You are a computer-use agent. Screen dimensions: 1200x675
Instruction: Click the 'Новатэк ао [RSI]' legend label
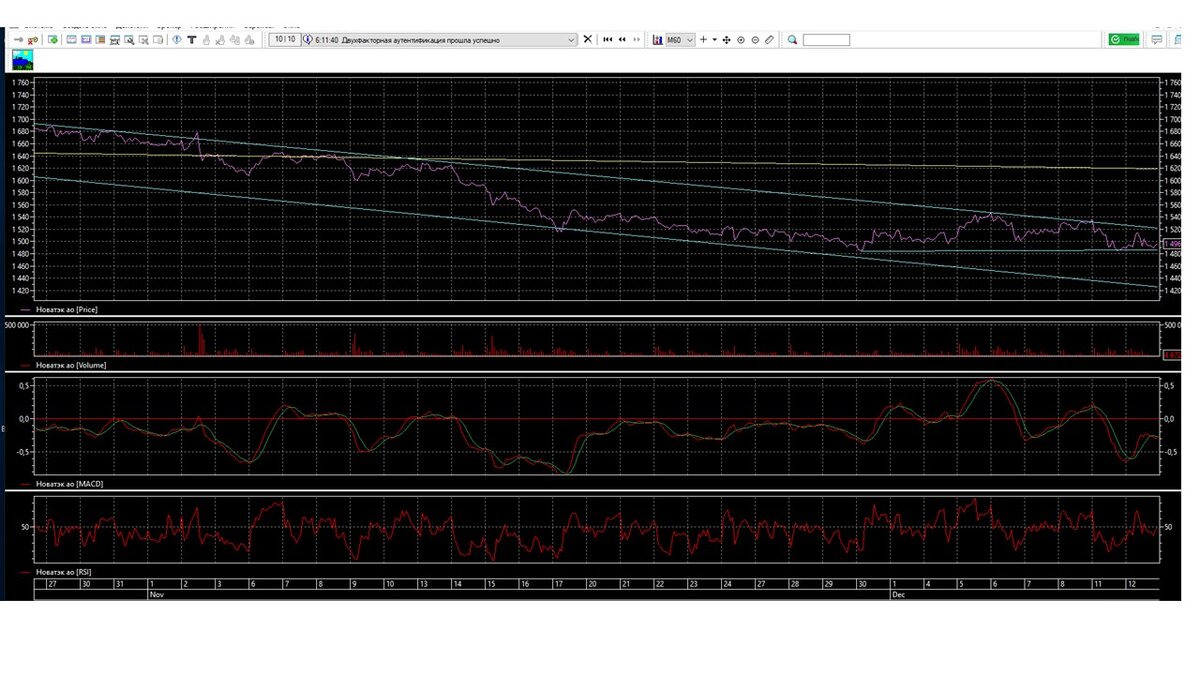click(65, 572)
